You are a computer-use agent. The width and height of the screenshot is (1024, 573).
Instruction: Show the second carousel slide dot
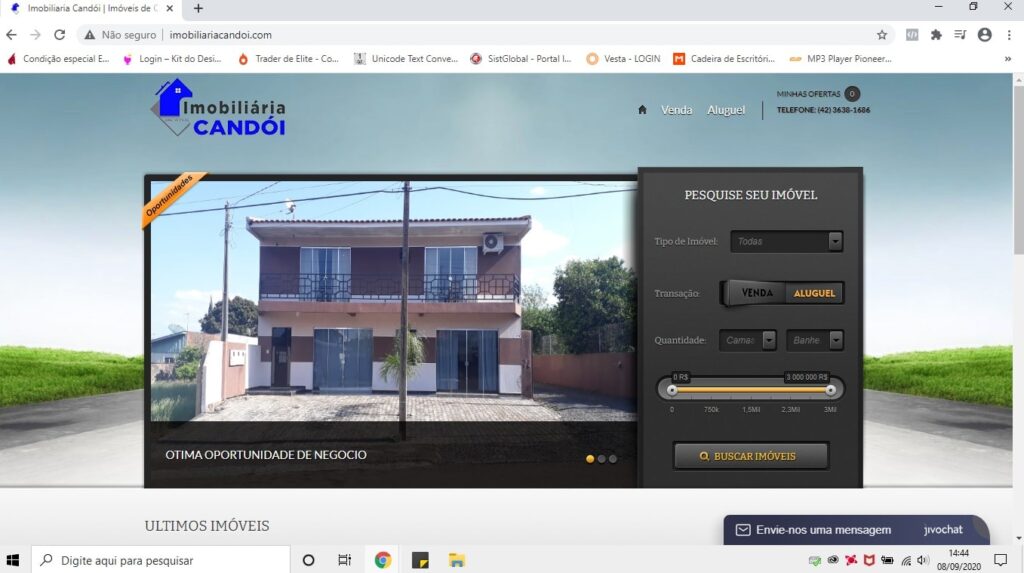click(x=601, y=459)
